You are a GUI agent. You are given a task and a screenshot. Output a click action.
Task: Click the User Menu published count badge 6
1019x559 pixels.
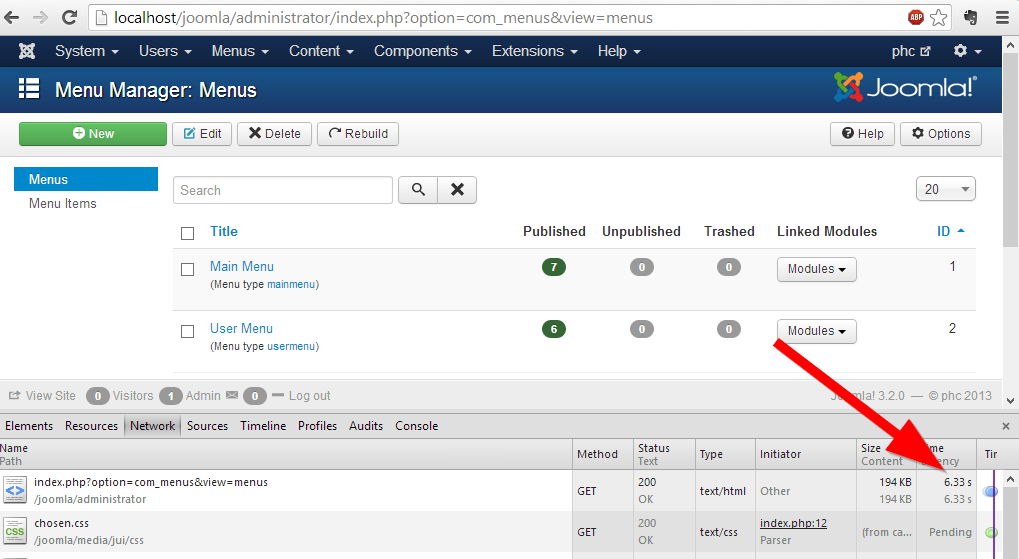(x=554, y=329)
